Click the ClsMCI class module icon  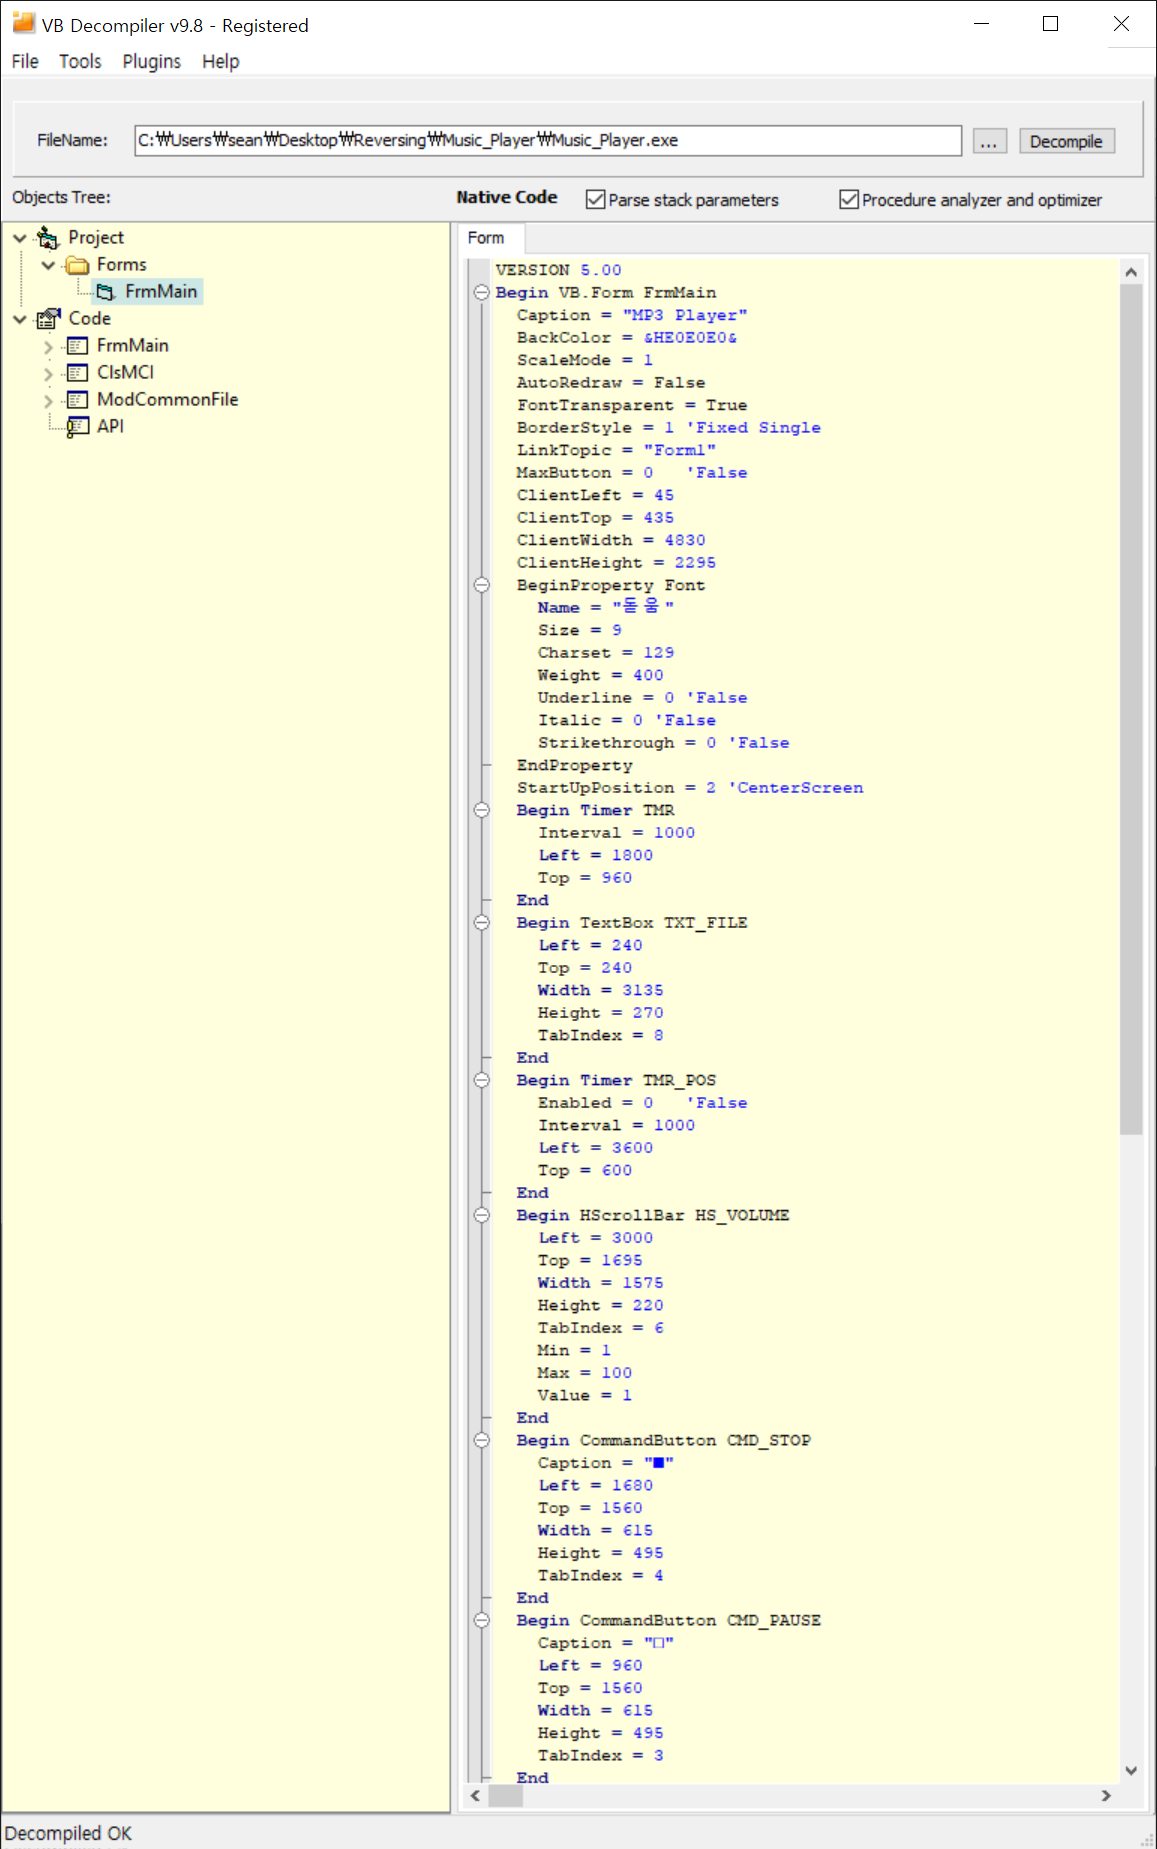[x=77, y=373]
